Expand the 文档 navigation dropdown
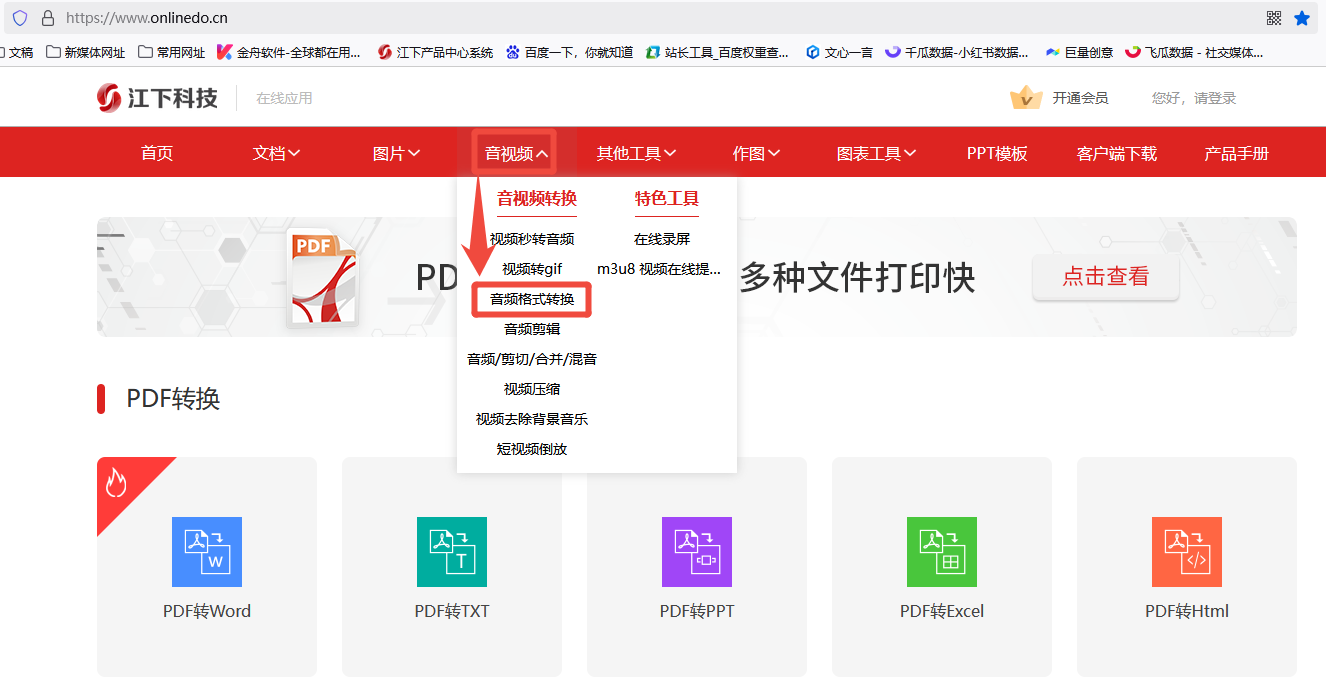Screen dimensions: 1326x692 [x=277, y=153]
